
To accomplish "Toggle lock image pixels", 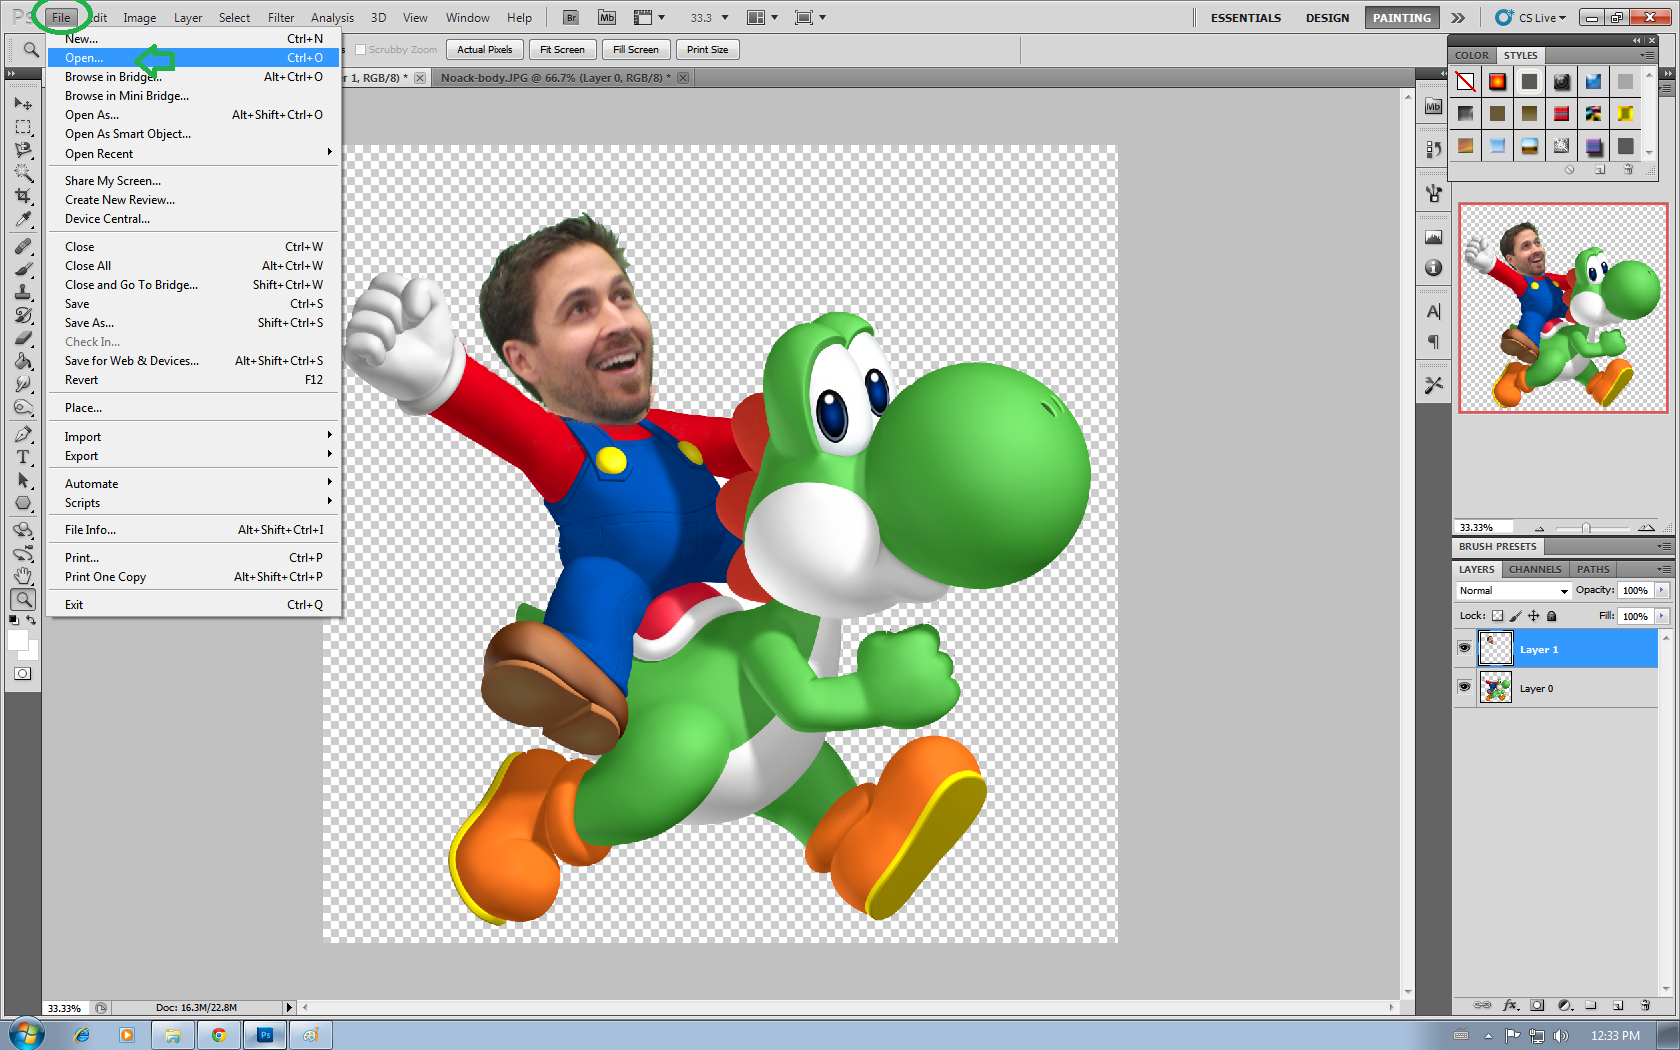I will 1515,616.
